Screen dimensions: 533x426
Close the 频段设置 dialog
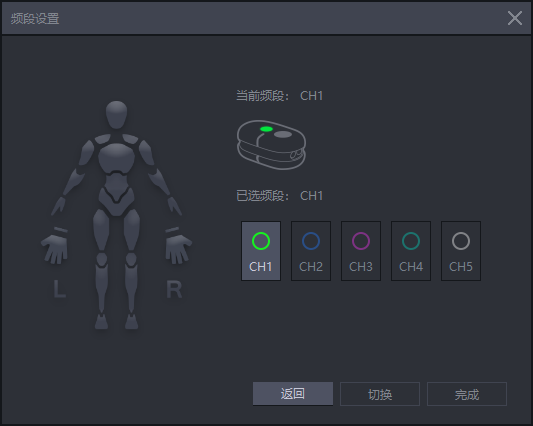coord(515,18)
